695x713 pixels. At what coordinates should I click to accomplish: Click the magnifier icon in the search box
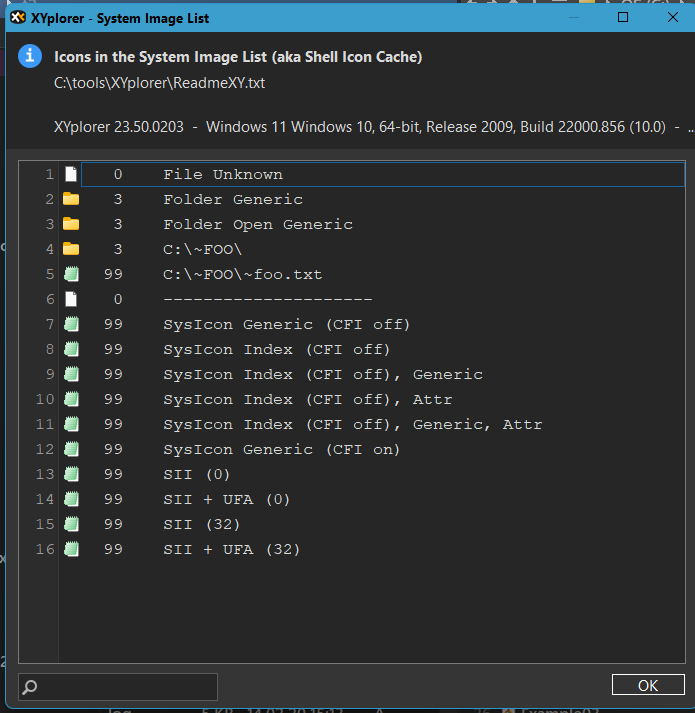click(30, 687)
